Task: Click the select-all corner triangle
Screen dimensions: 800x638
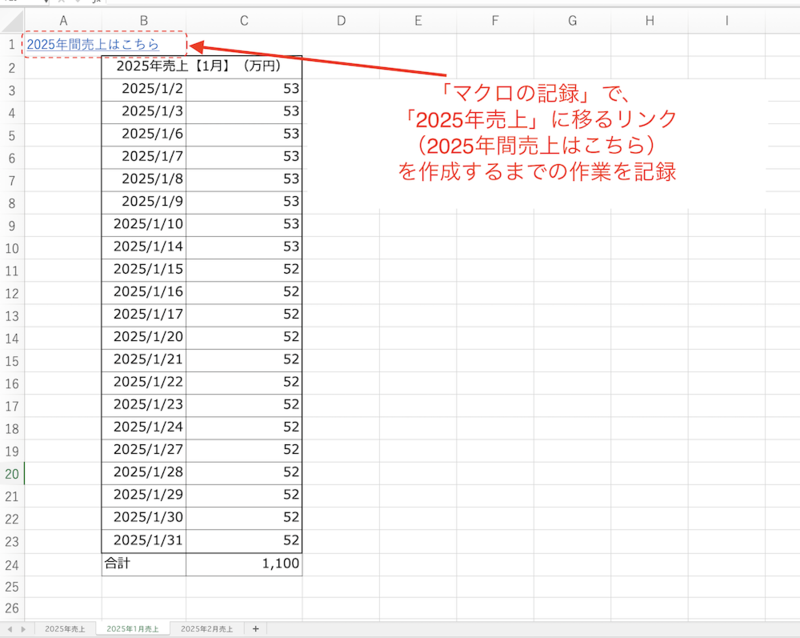Action: point(12,21)
